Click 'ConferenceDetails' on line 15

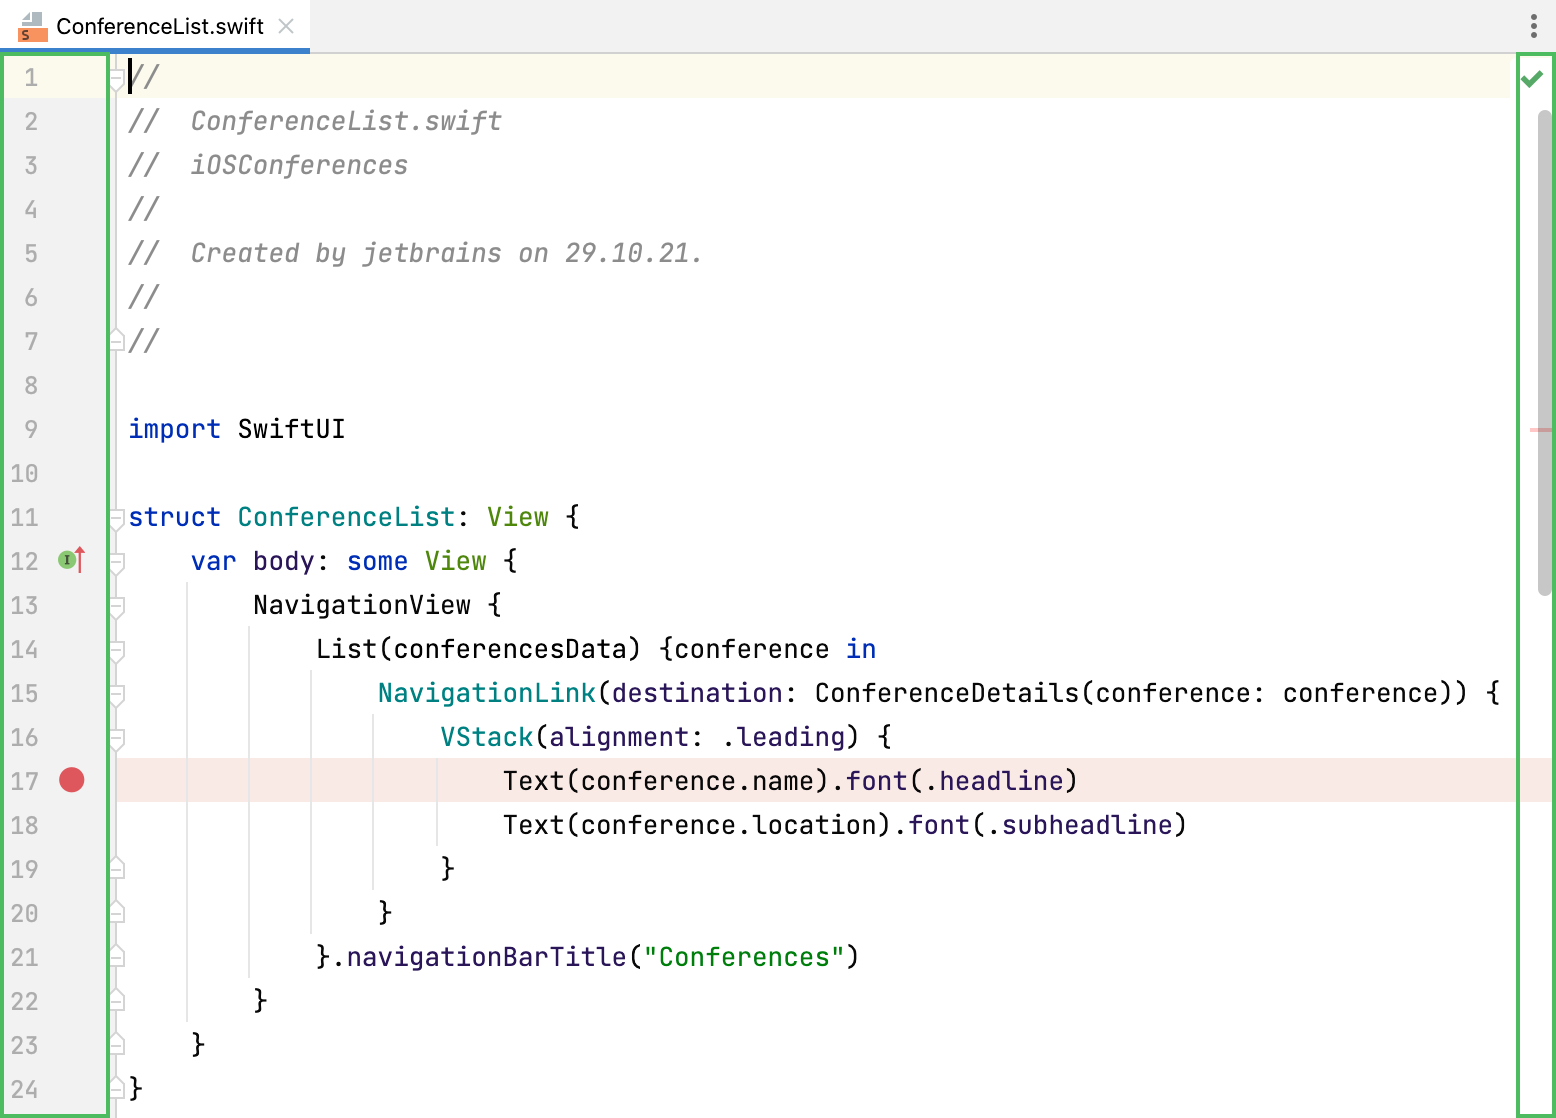947,693
